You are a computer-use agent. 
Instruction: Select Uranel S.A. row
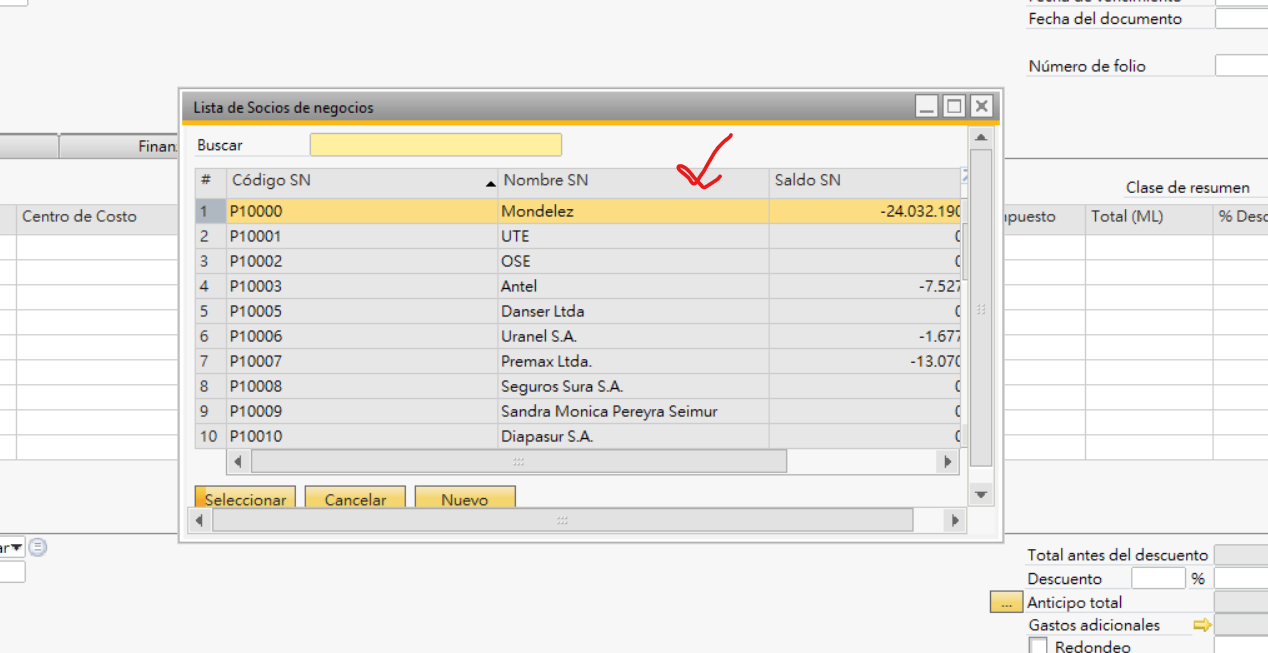click(x=578, y=336)
